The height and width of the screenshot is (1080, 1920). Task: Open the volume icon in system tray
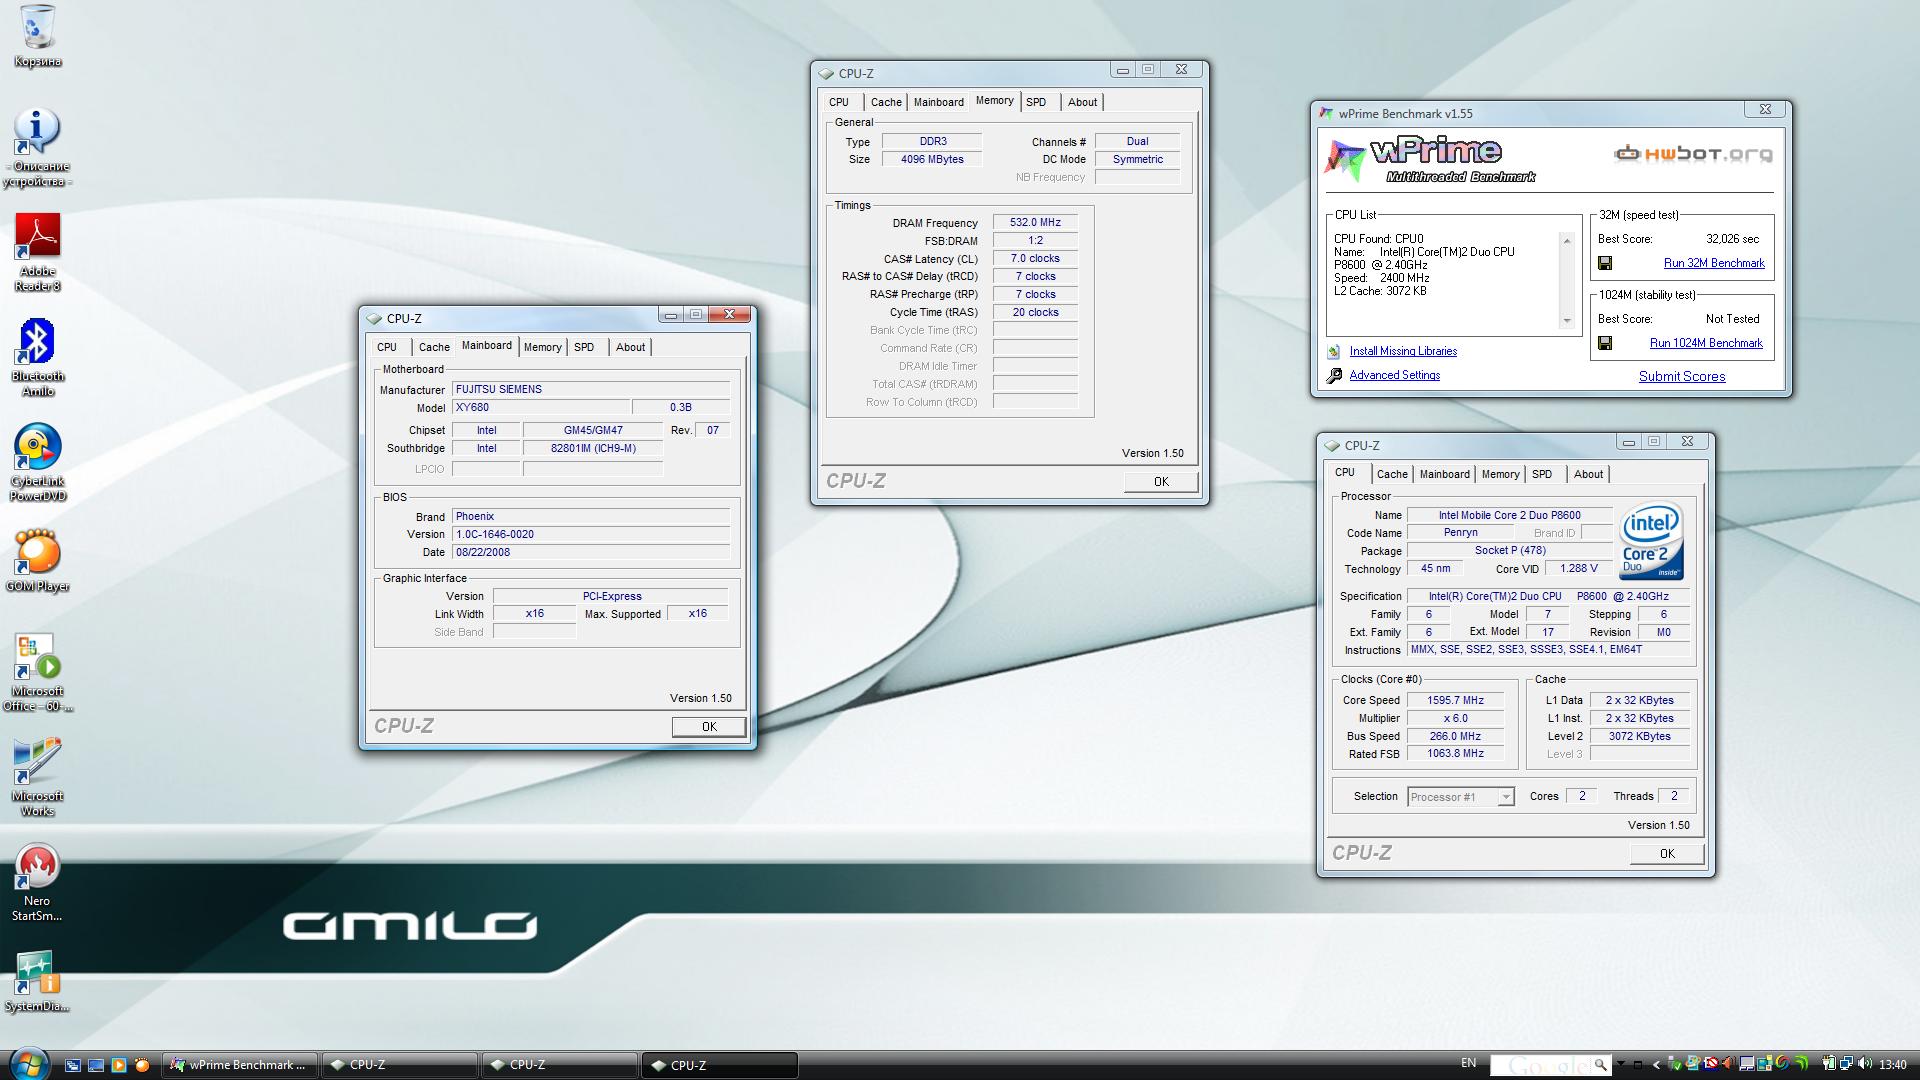pyautogui.click(x=1864, y=1064)
